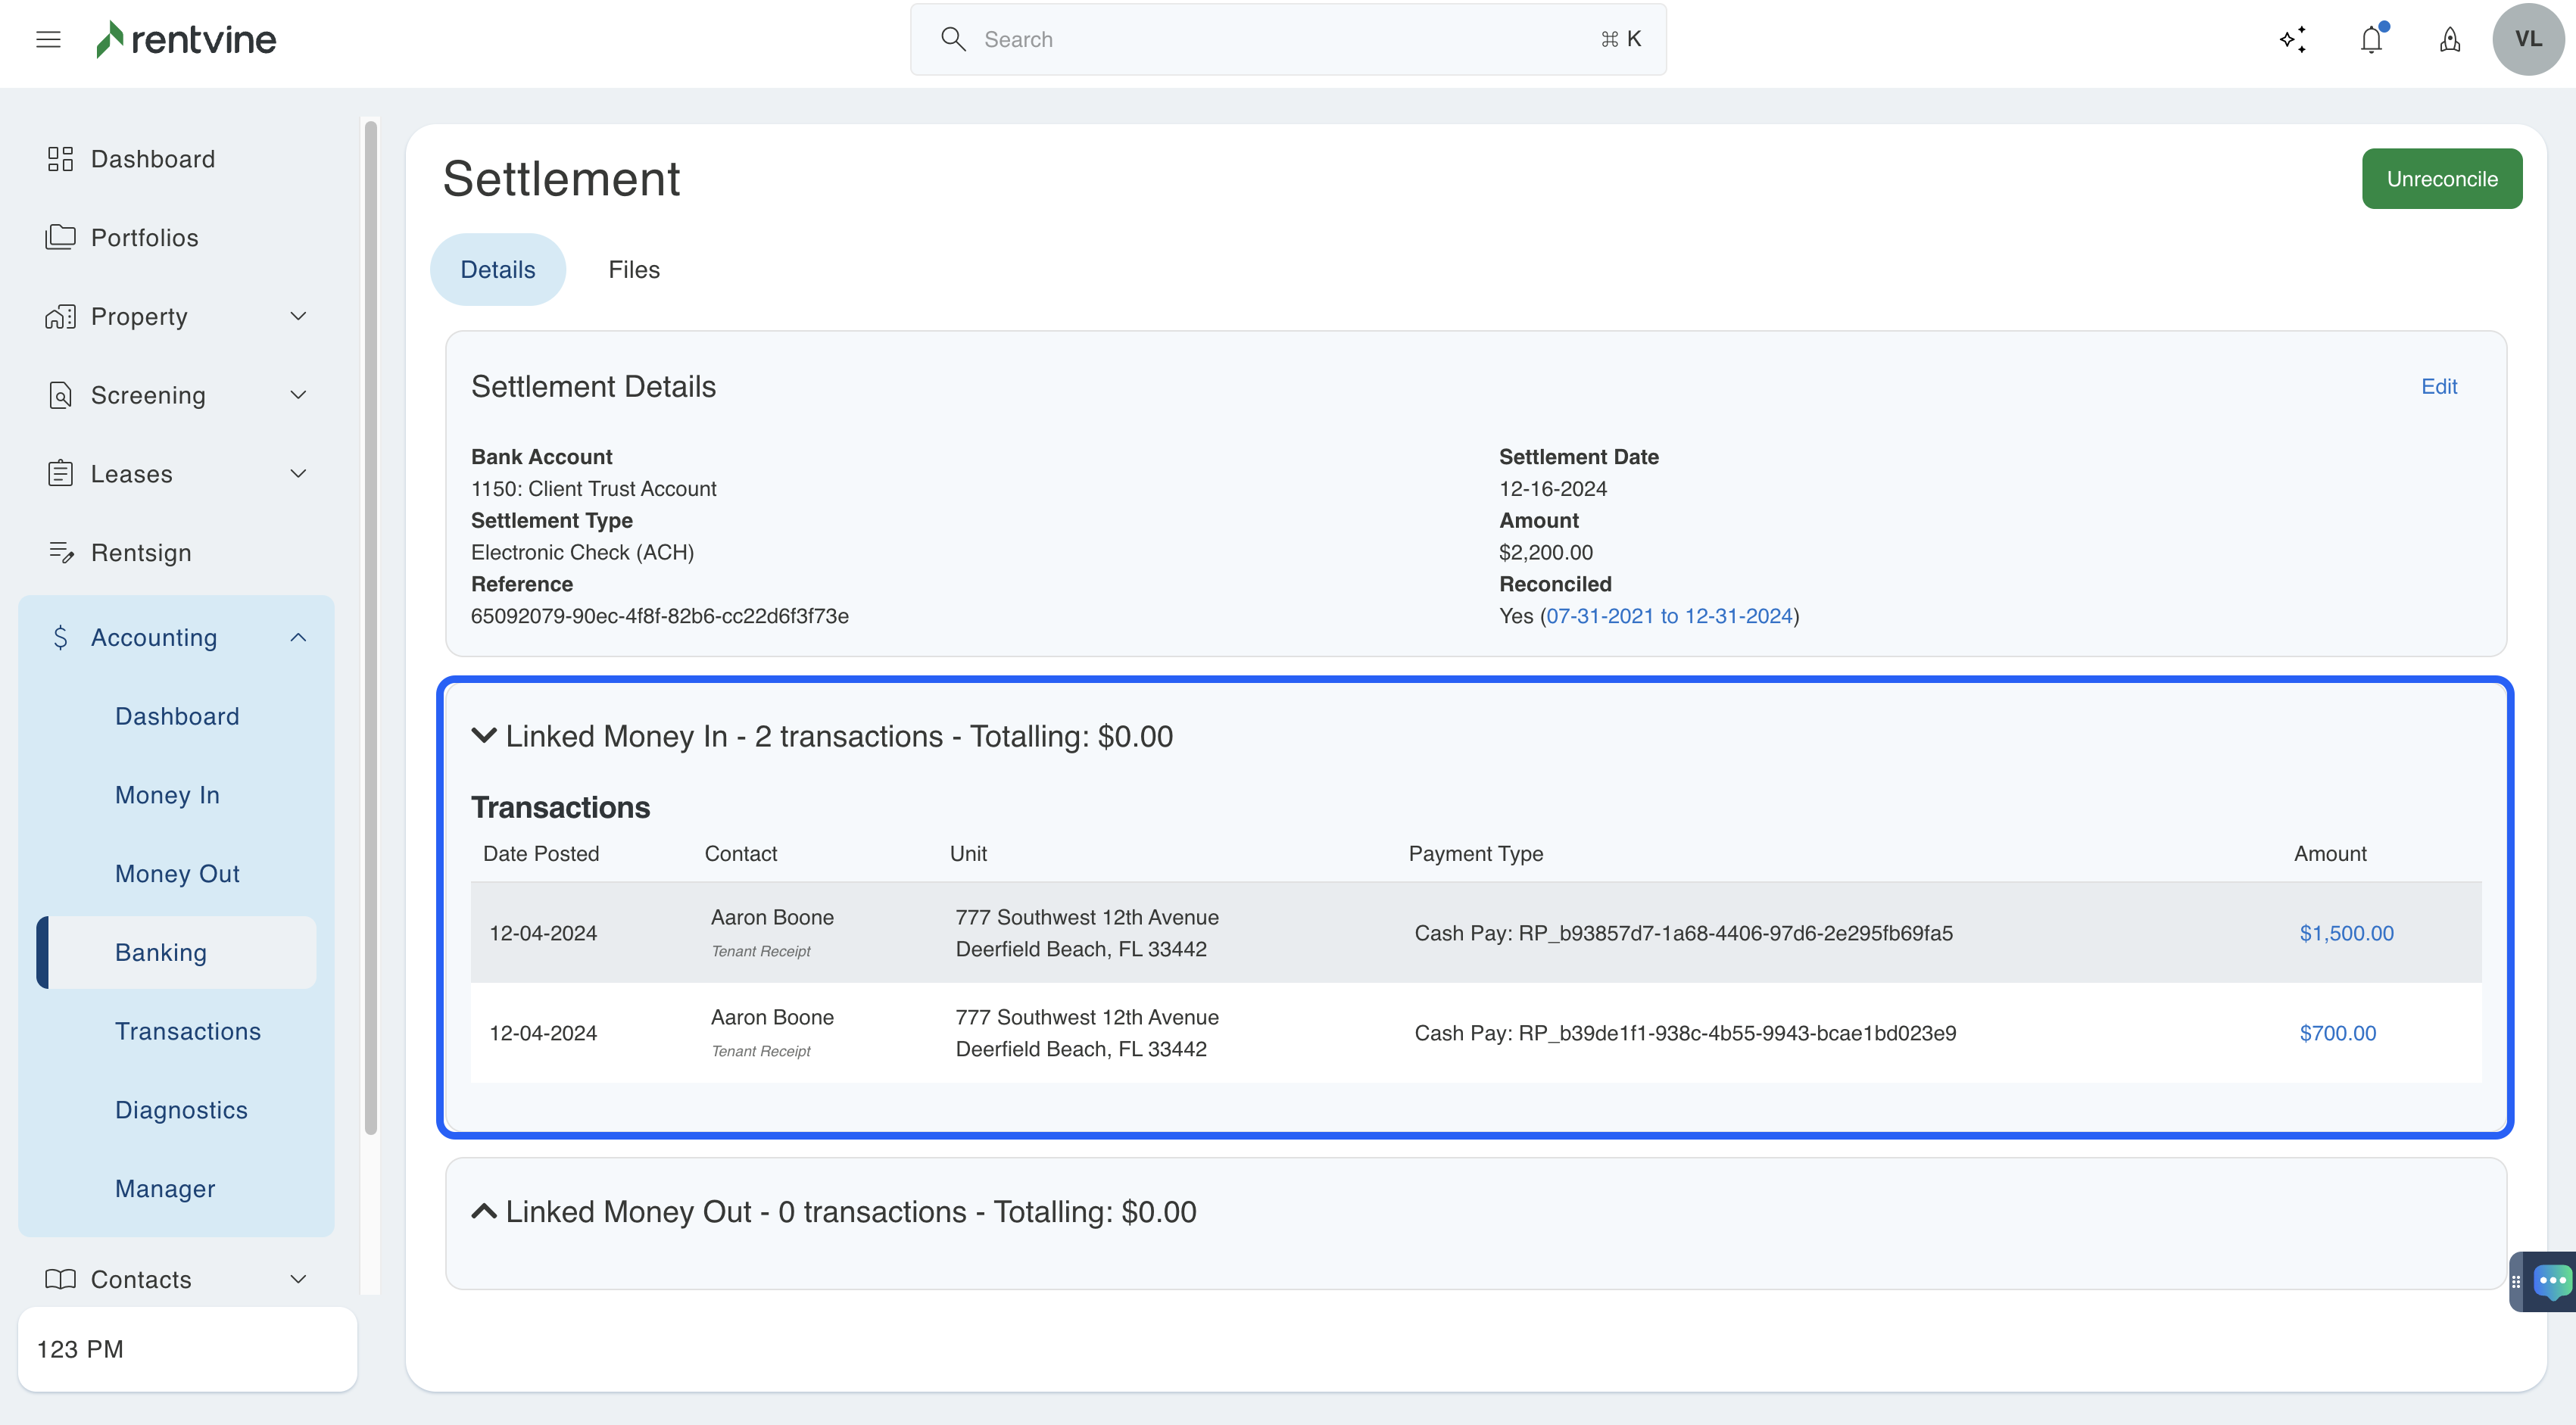Screen dimensions: 2576x1425
Task: Click the reconciliation date range link
Action: (1669, 616)
